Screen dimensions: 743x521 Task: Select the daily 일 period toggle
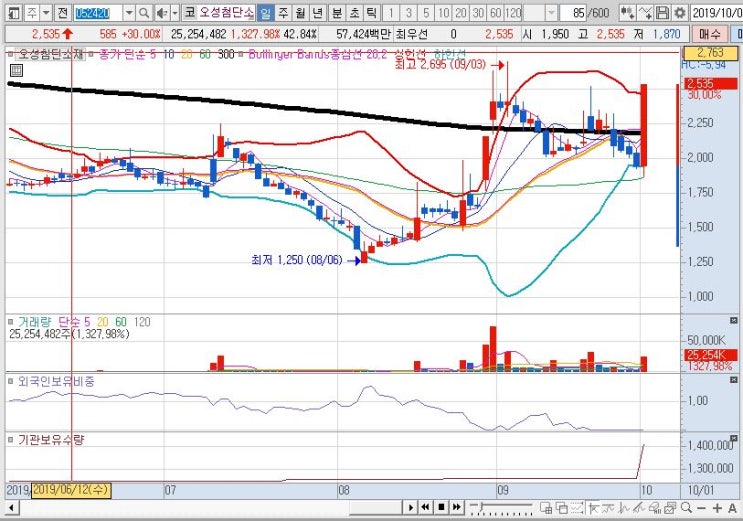tap(265, 13)
